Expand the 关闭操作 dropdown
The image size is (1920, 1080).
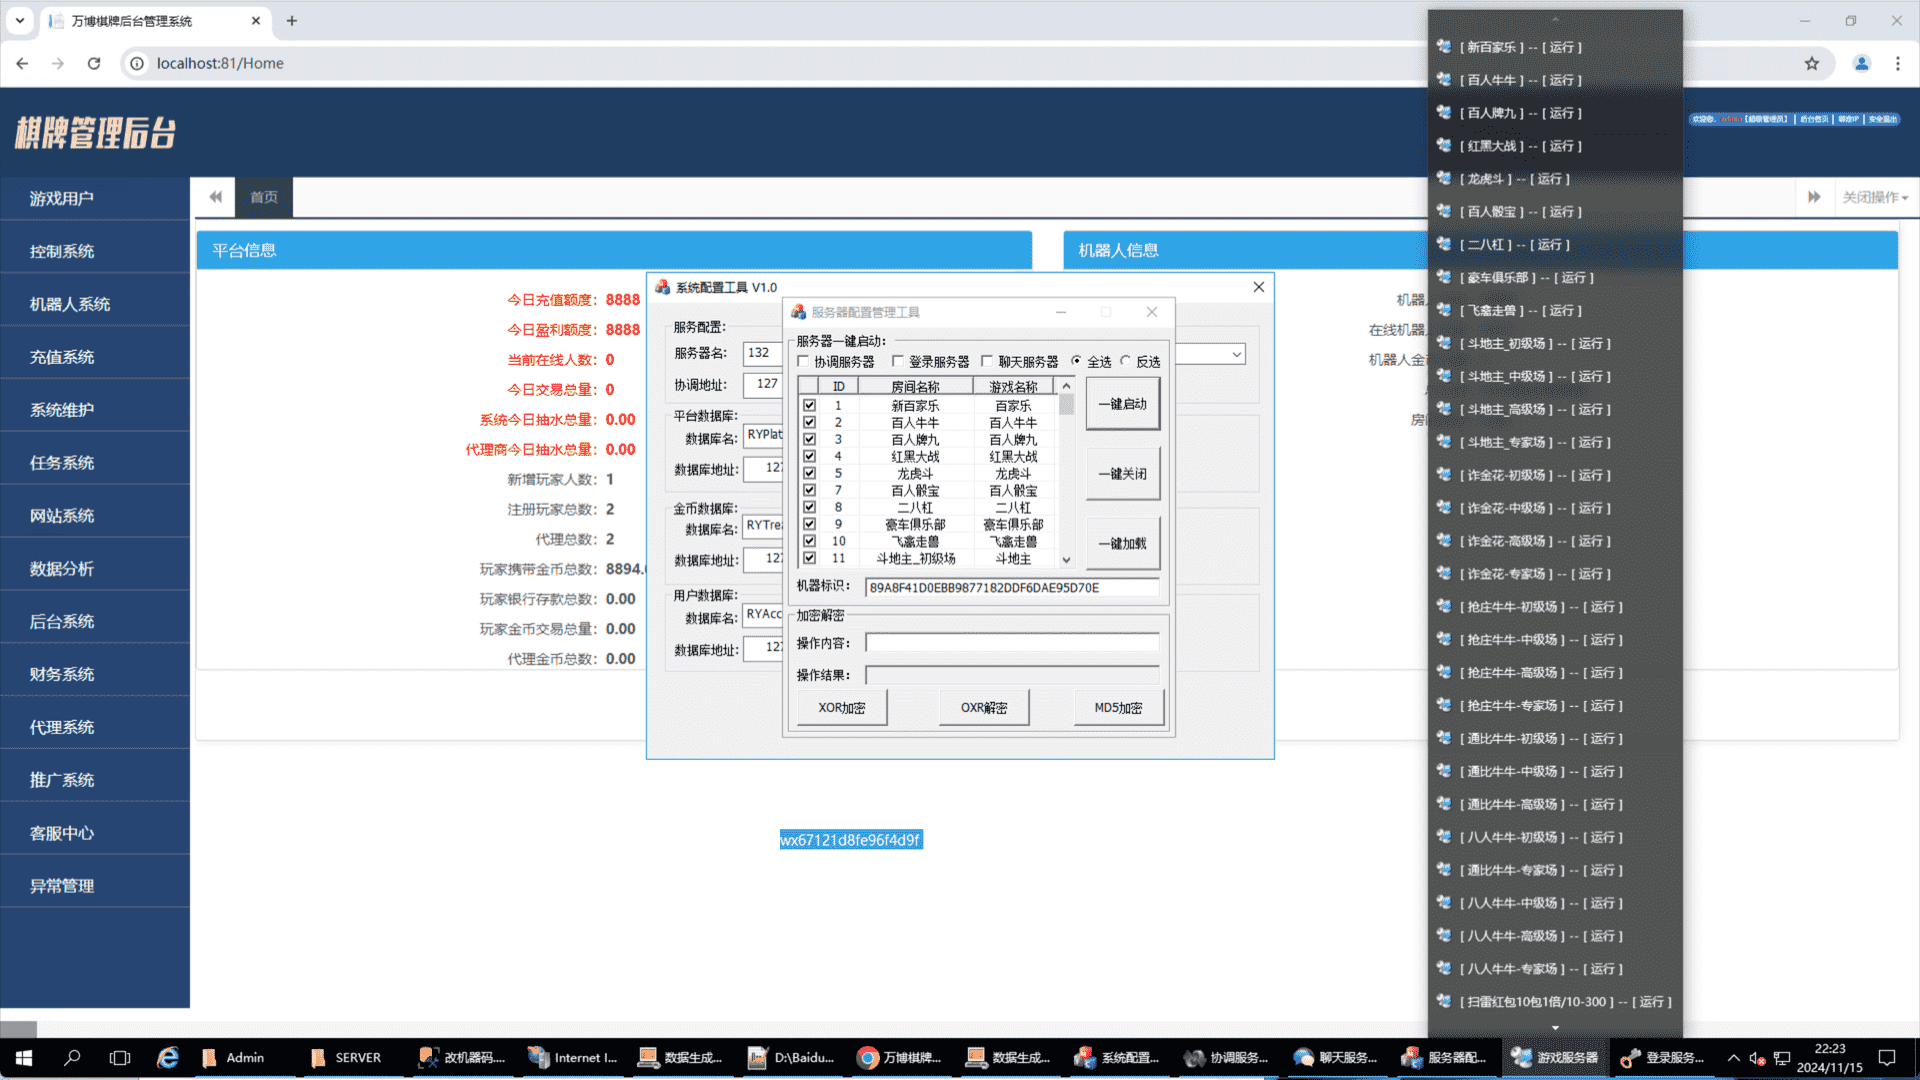point(1875,197)
